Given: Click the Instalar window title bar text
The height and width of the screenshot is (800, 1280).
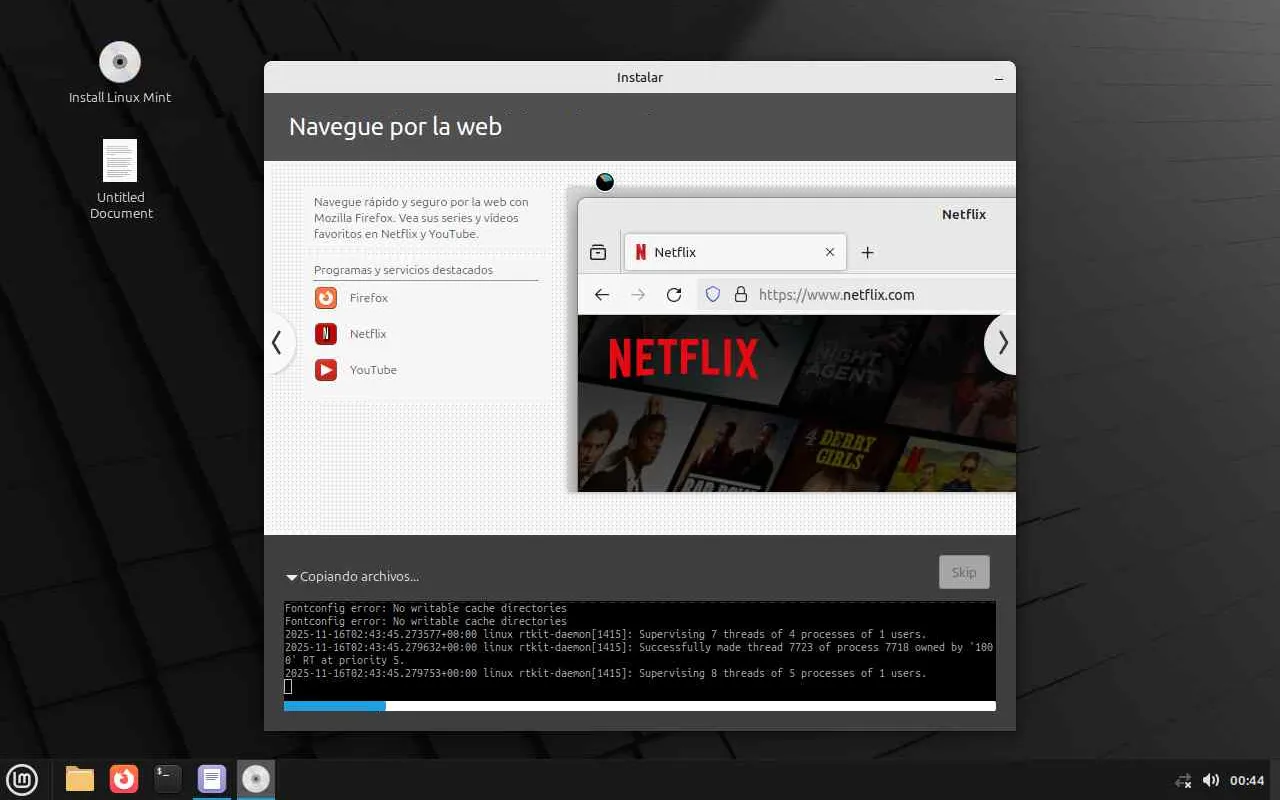Looking at the screenshot, I should [x=640, y=77].
